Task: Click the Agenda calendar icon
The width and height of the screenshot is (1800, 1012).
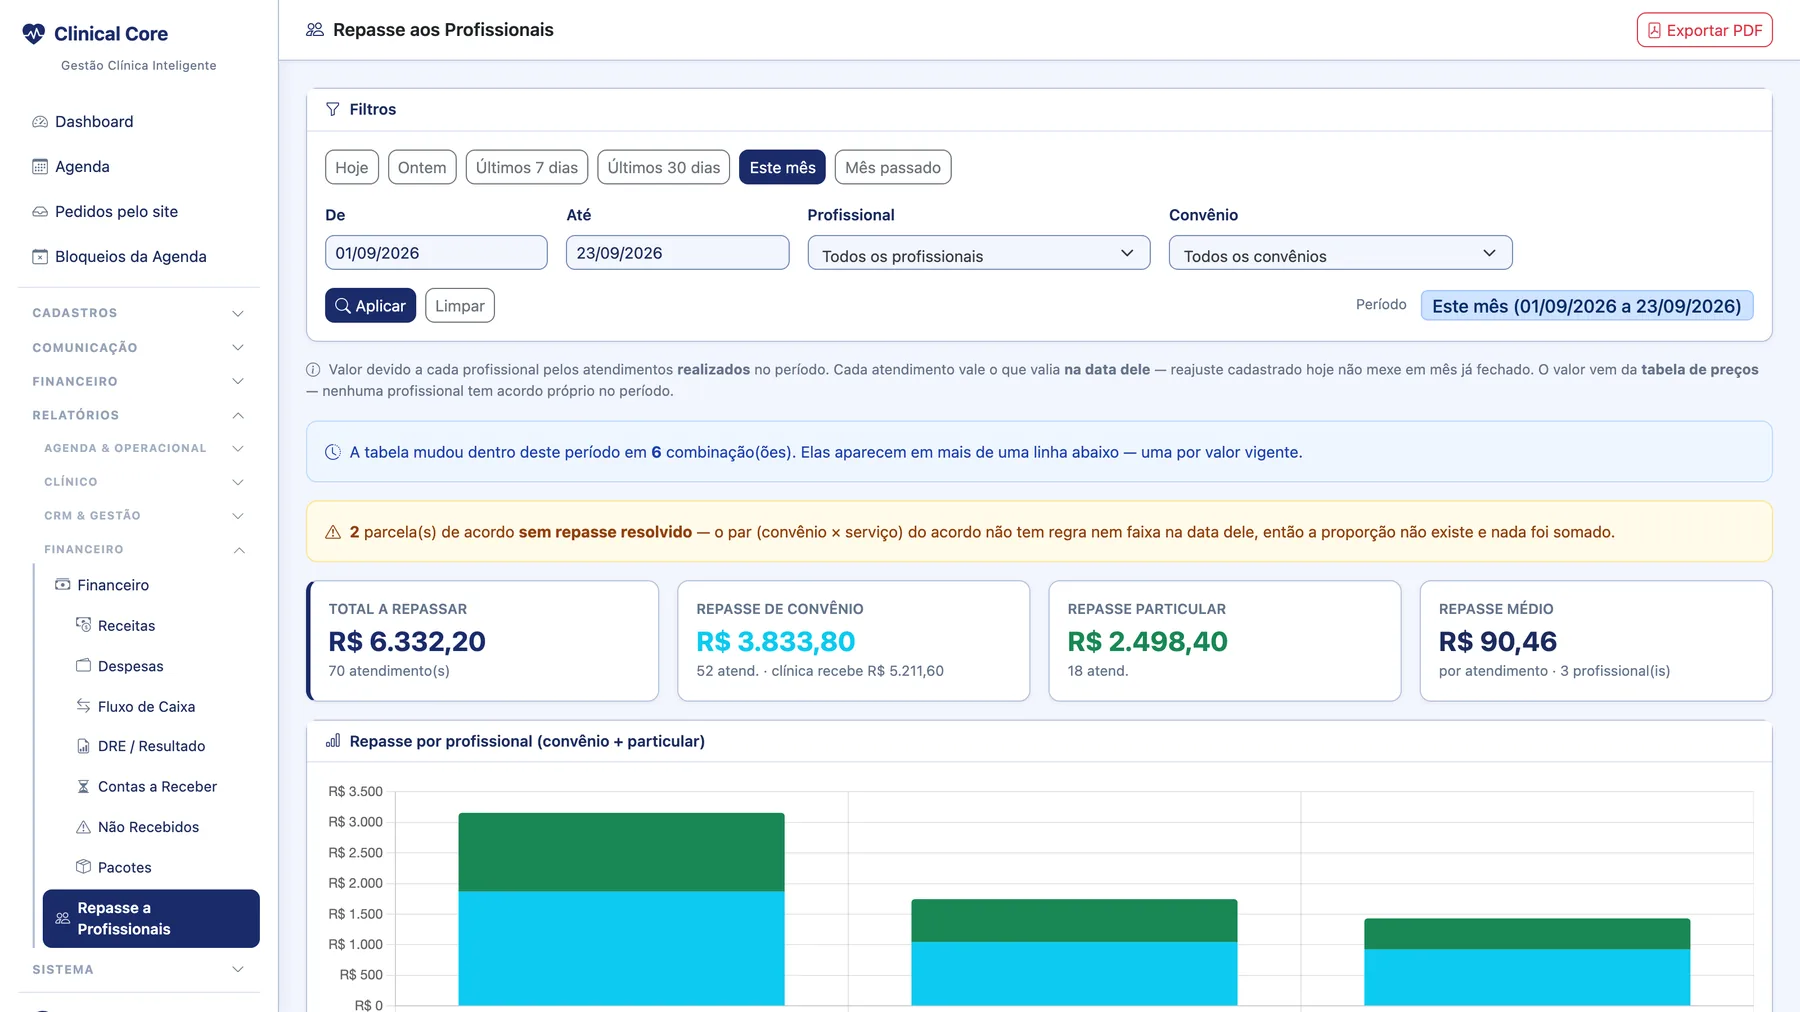Action: (x=40, y=167)
